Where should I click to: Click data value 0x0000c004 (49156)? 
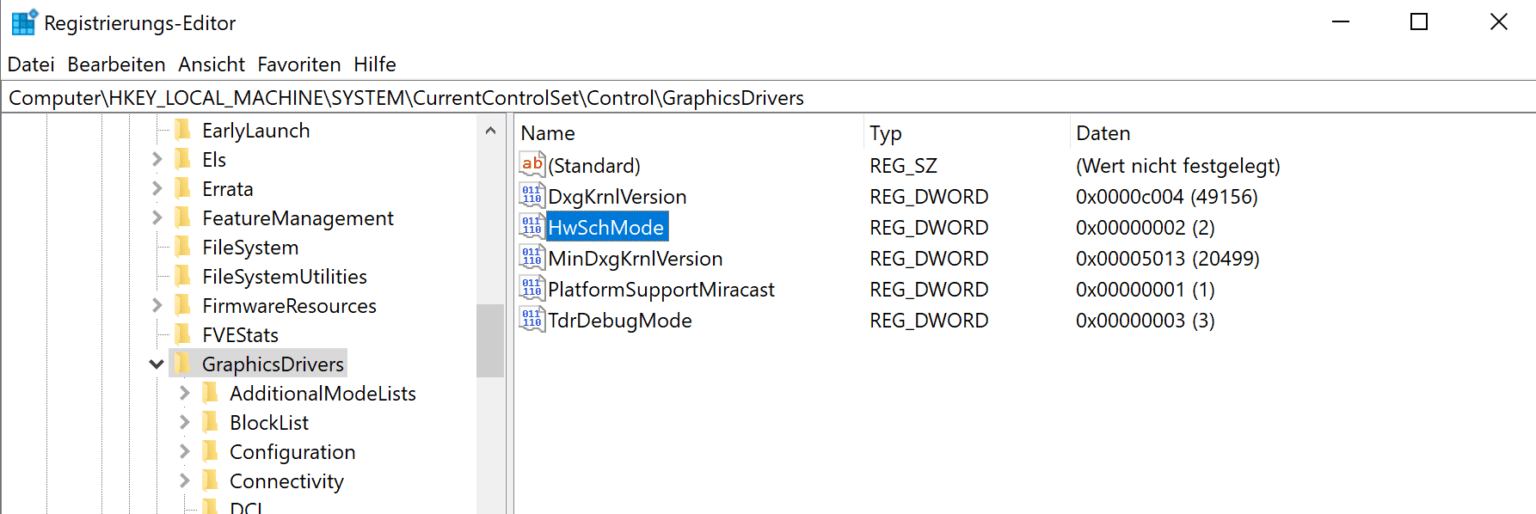click(1166, 196)
